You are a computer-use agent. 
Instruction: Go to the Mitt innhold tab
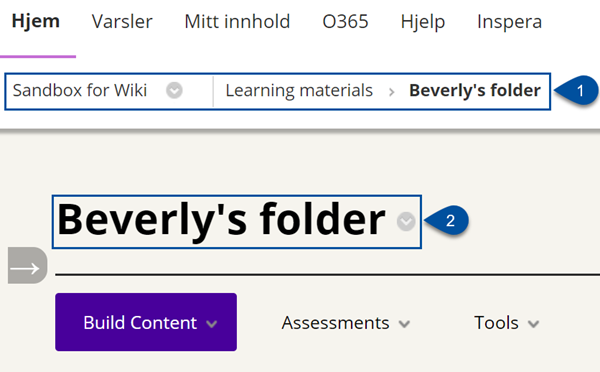point(237,21)
